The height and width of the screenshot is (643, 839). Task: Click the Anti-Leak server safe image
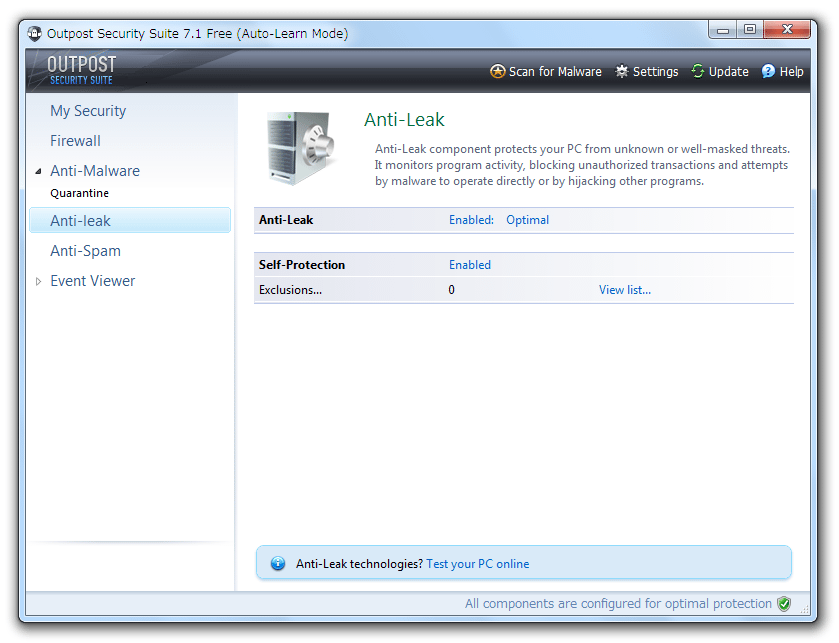[x=301, y=147]
